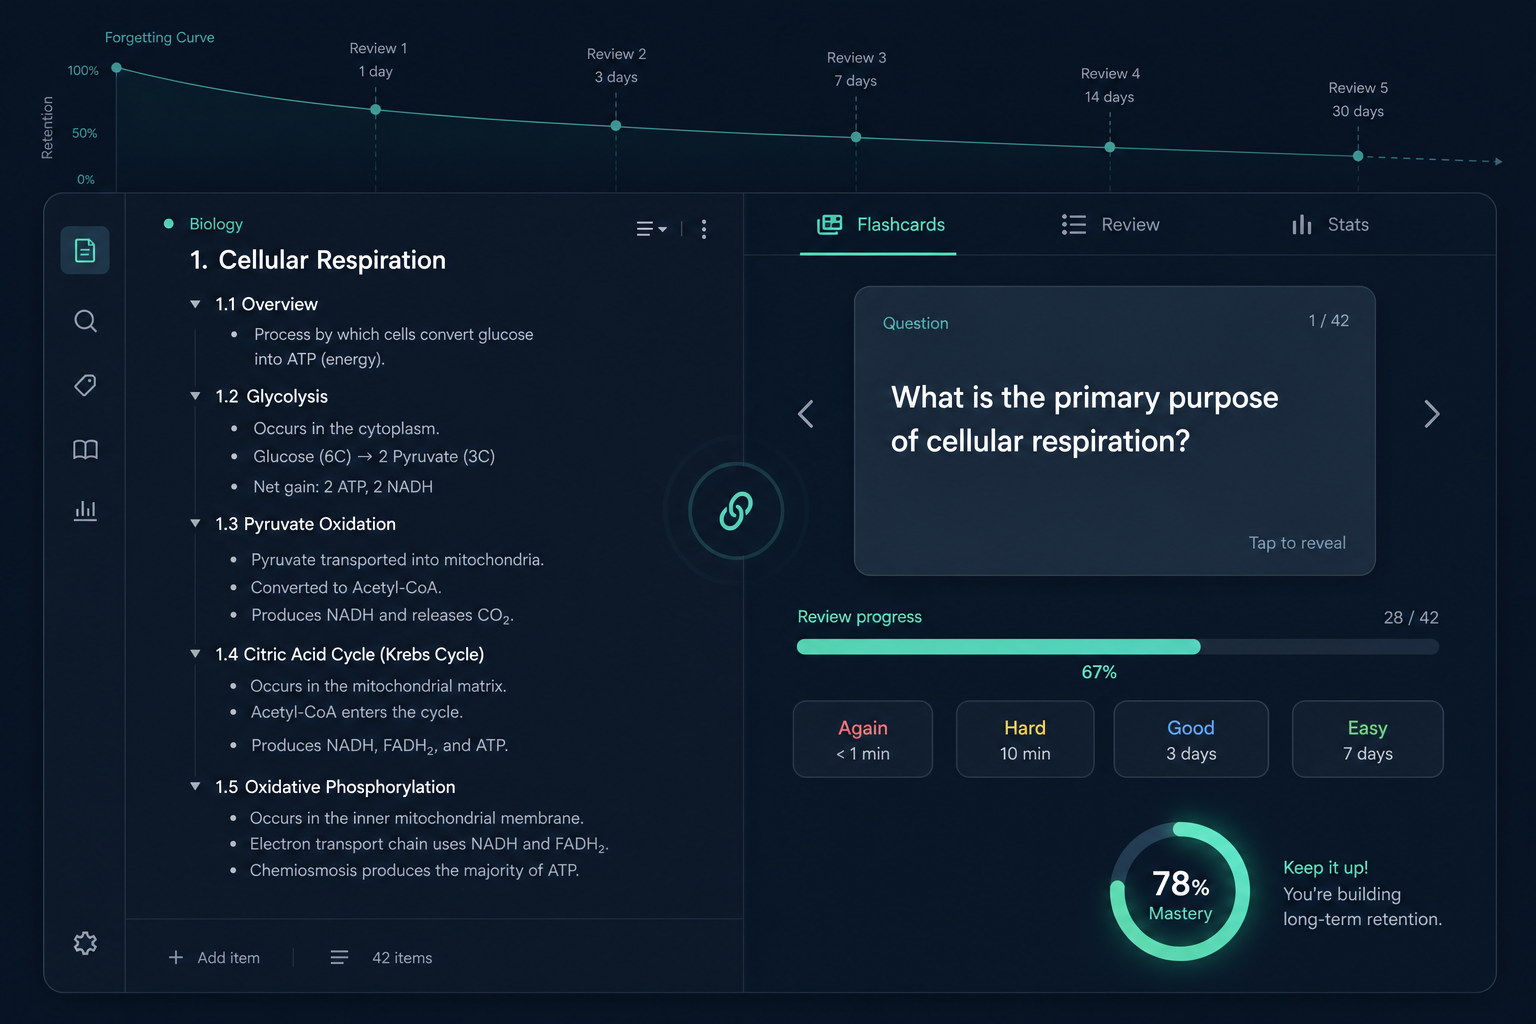This screenshot has width=1536, height=1024.
Task: Click the 'Keep it up!' message
Action: pos(1325,868)
